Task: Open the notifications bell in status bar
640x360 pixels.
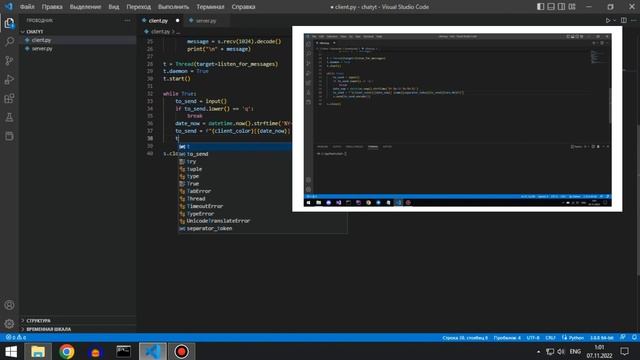Action: [x=634, y=338]
